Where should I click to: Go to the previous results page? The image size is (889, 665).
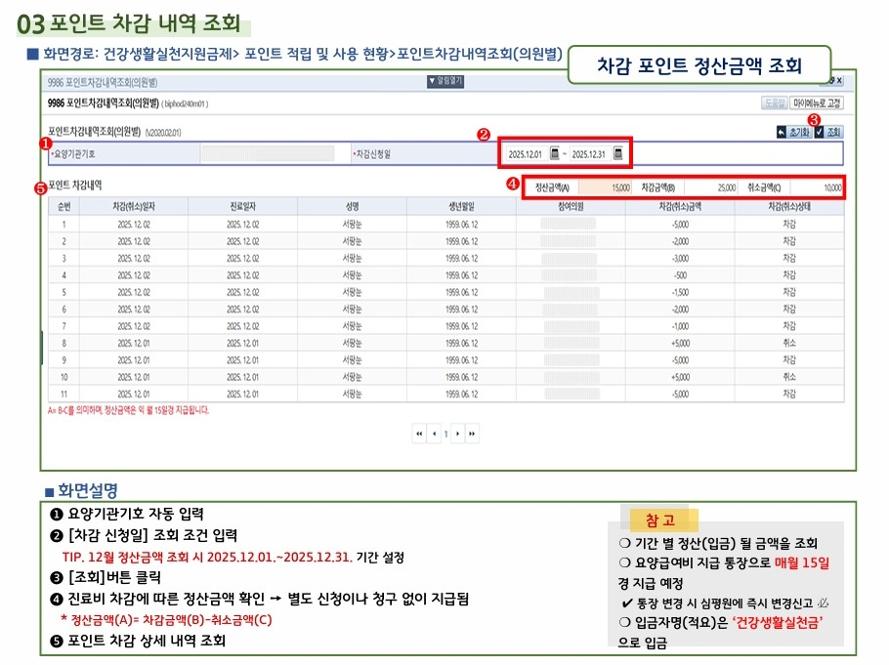click(x=435, y=434)
